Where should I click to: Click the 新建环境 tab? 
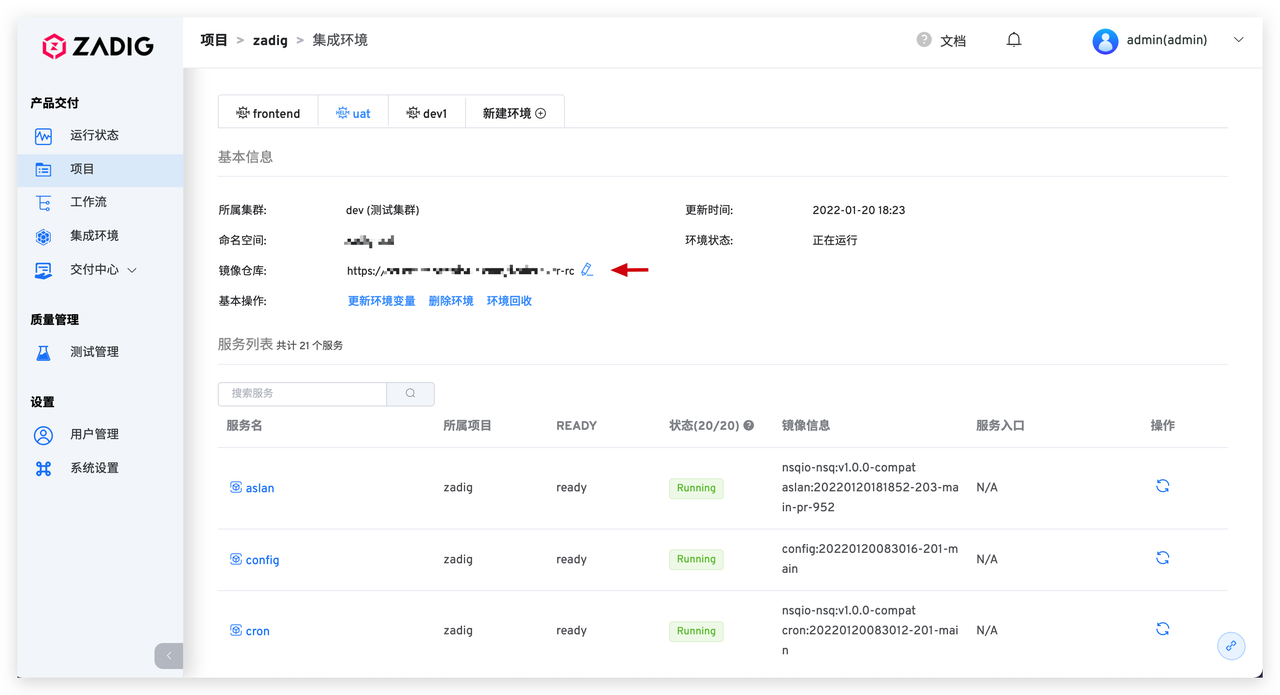click(515, 113)
